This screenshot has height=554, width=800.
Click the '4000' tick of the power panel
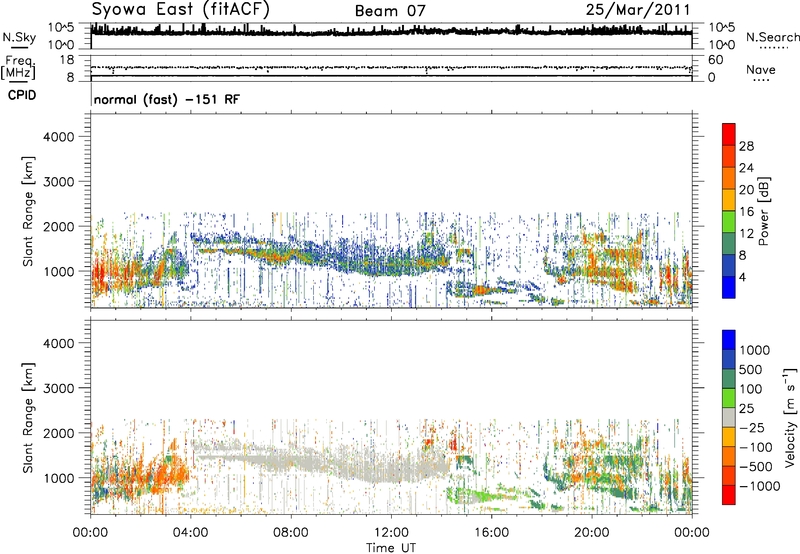59,137
